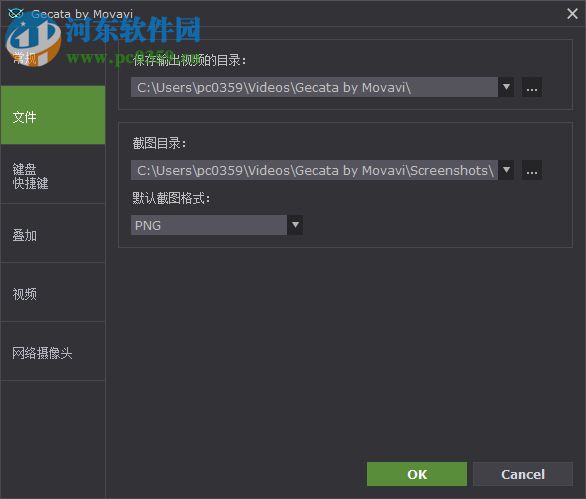This screenshot has height=499, width=586.
Task: Browse for output video folder with ... button
Action: click(531, 87)
